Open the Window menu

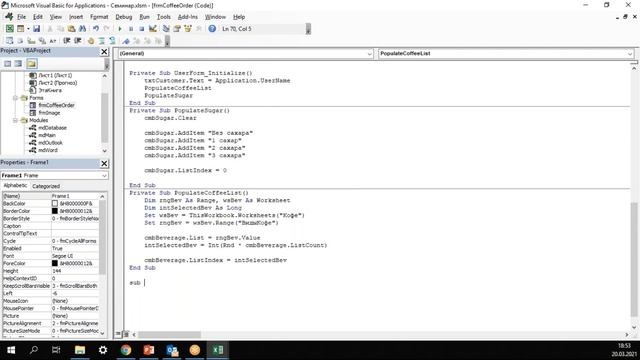(x=215, y=17)
